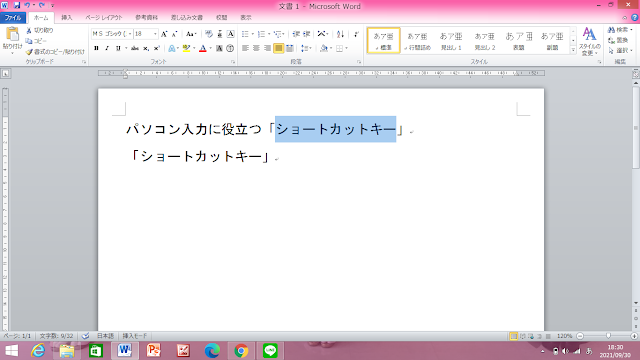Apply the 標準 (Normal) style

click(384, 41)
